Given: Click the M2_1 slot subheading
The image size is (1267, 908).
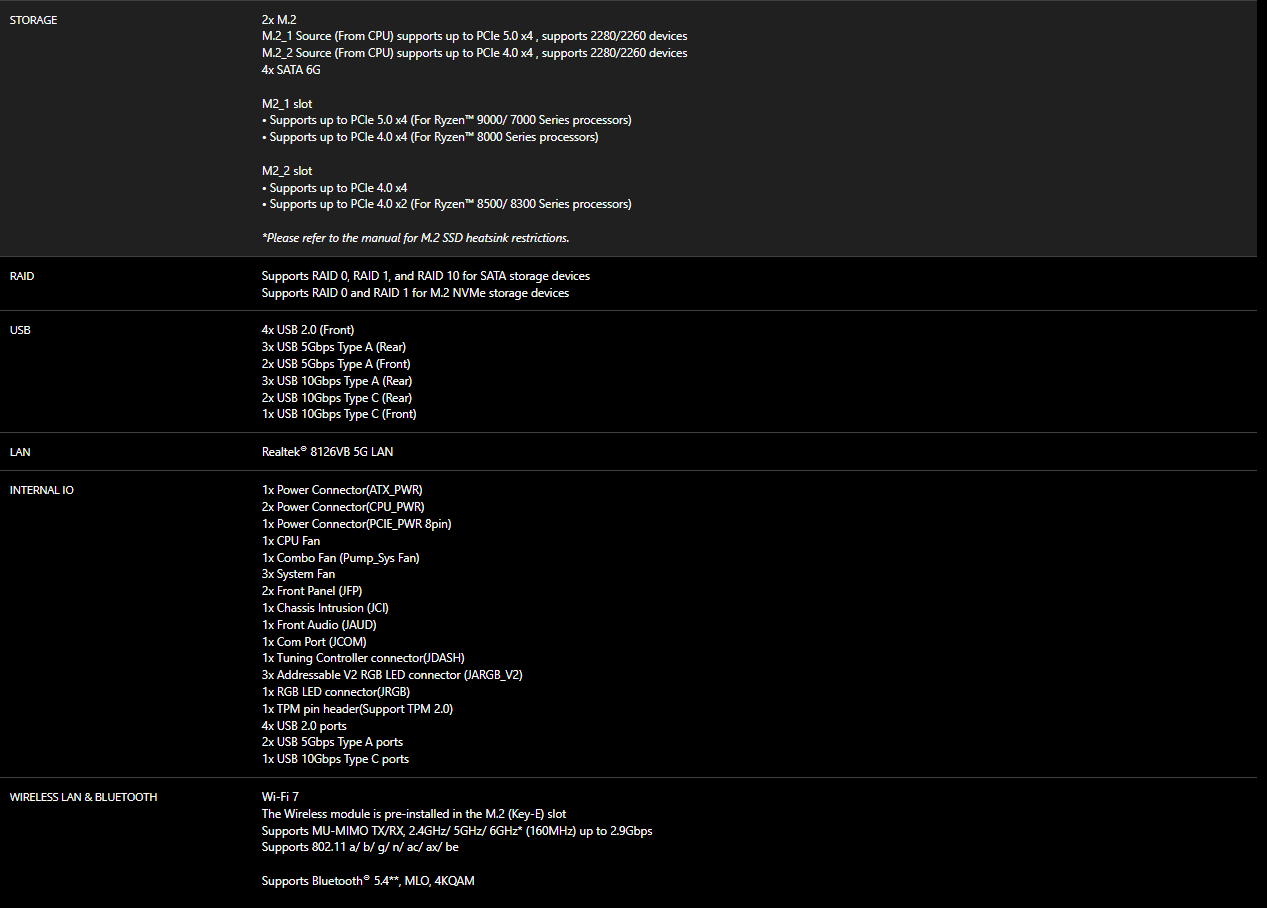Looking at the screenshot, I should pyautogui.click(x=287, y=103).
